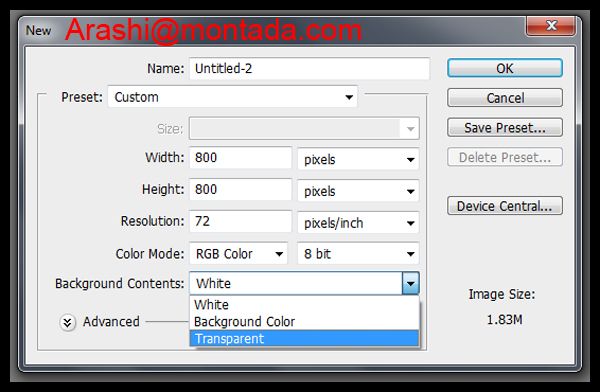Click the Width input field
Image resolution: width=600 pixels, height=392 pixels.
pyautogui.click(x=240, y=158)
